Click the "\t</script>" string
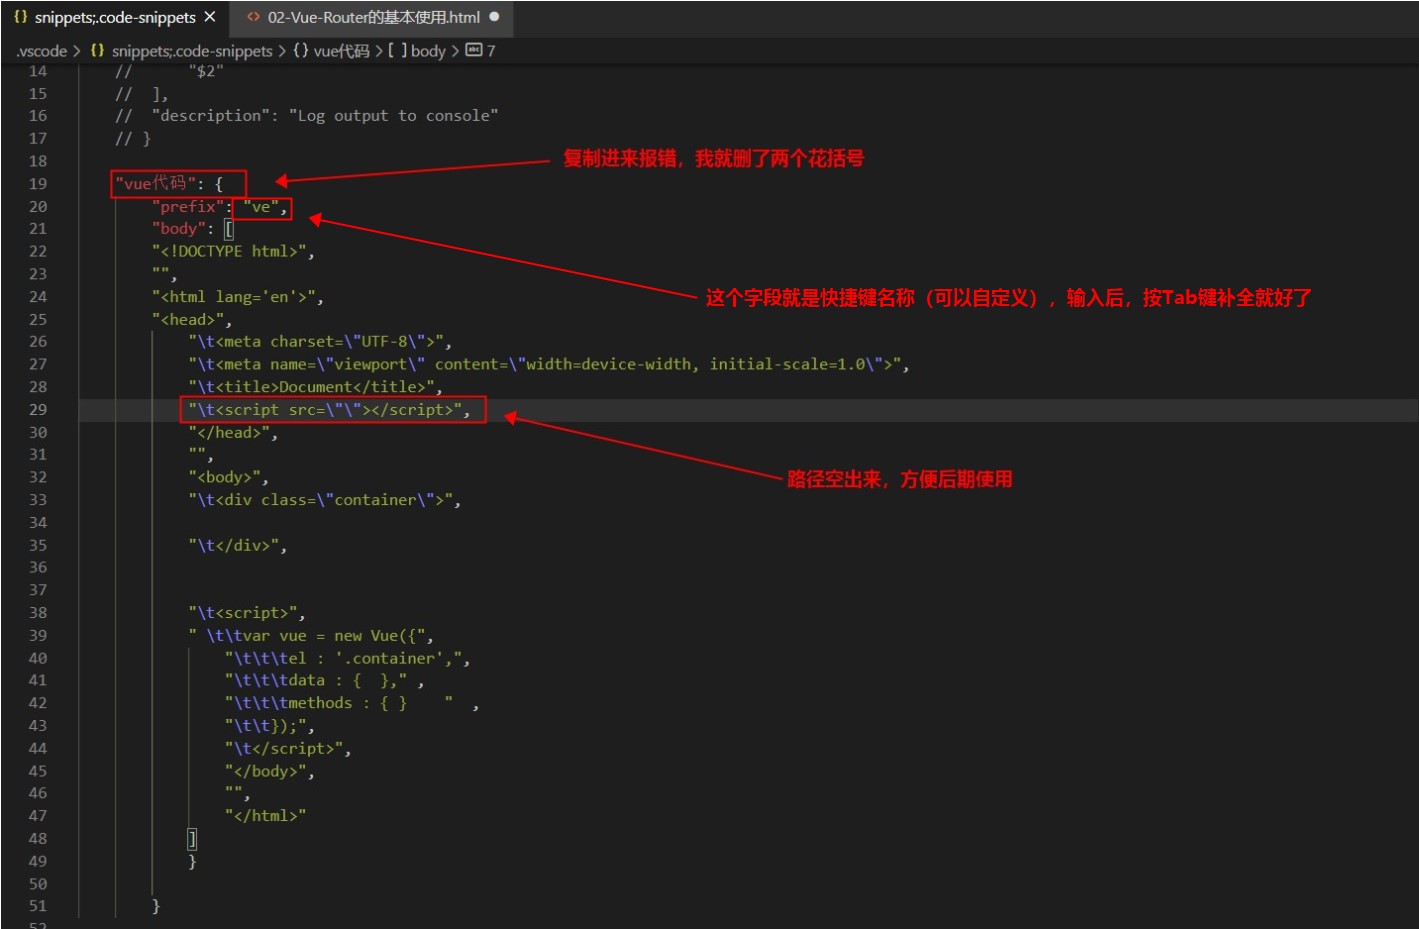This screenshot has width=1419, height=929. [x=284, y=749]
